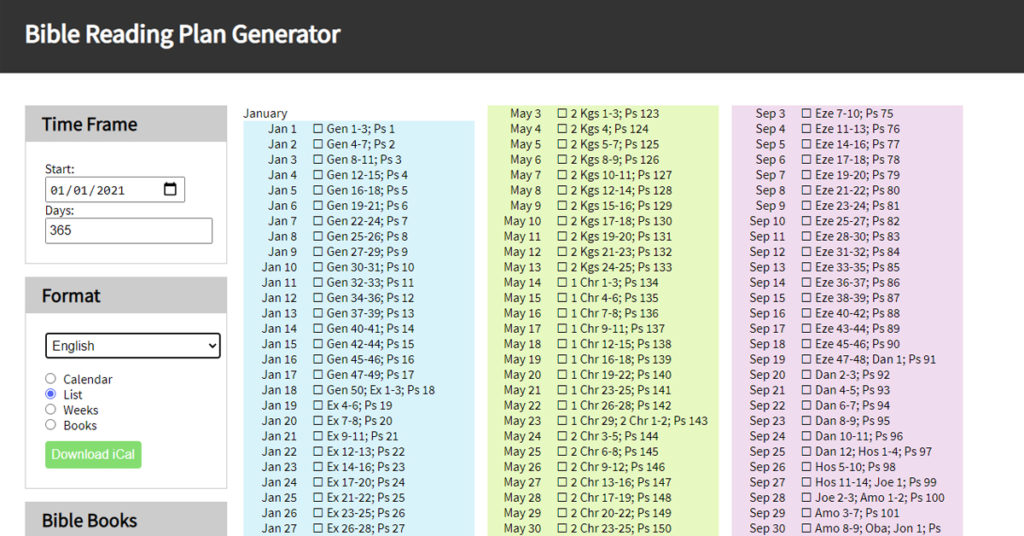Check off Jan 1 Gen 1-3 reading
The height and width of the screenshot is (536, 1024).
tap(318, 129)
